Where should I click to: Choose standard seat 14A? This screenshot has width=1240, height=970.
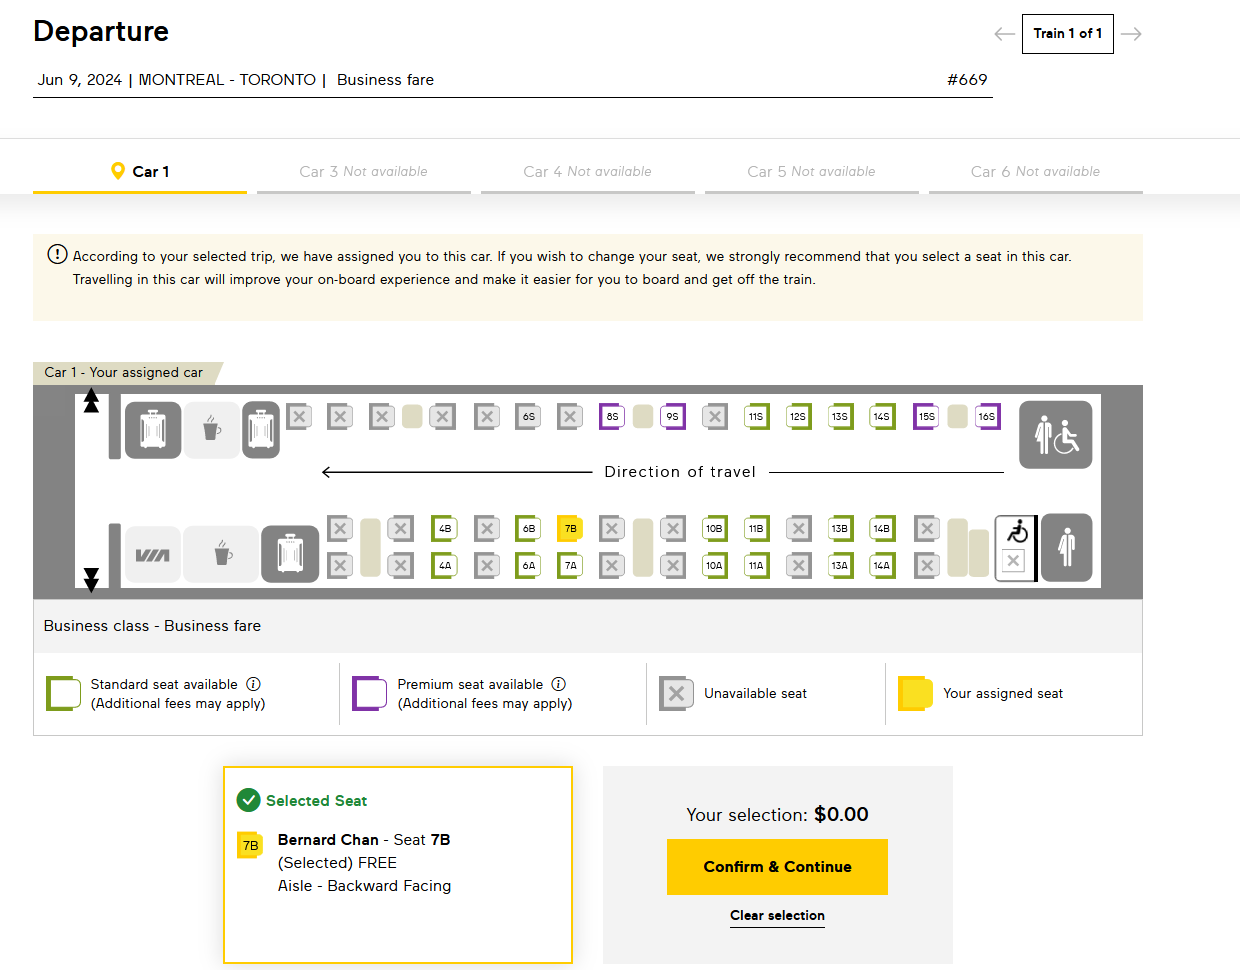click(881, 565)
